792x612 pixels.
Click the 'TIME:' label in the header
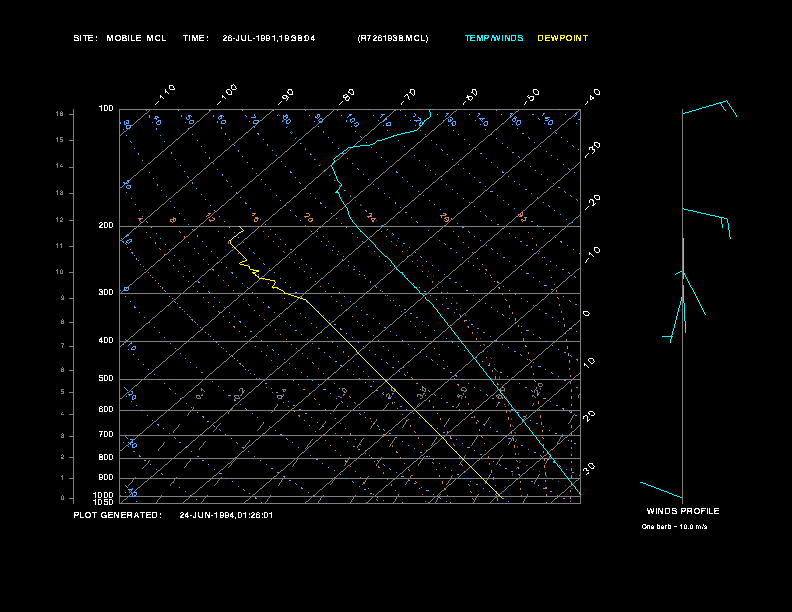coord(196,38)
